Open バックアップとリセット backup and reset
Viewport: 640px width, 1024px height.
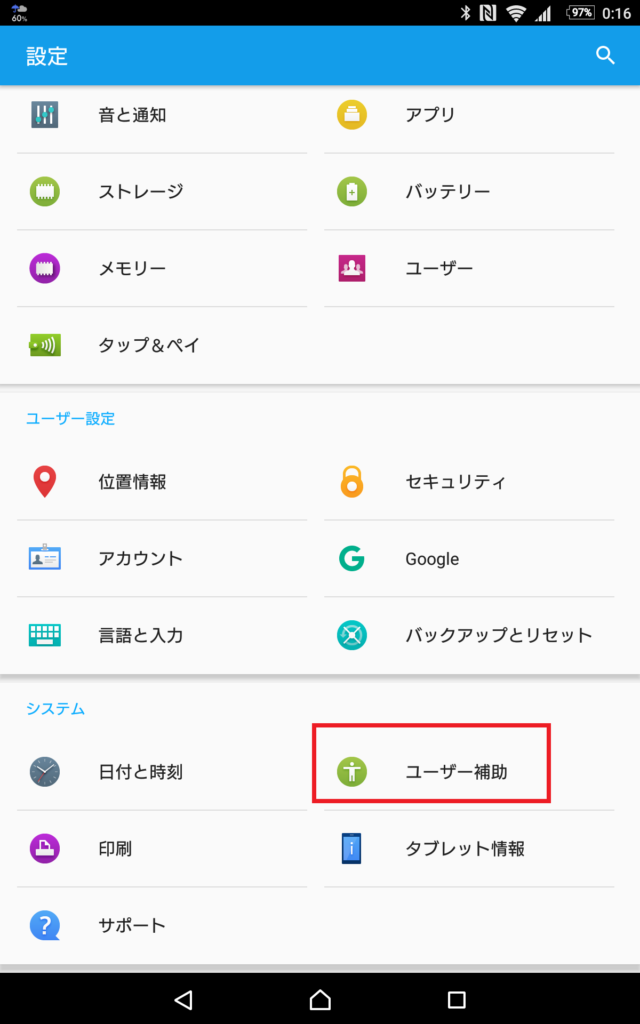(x=498, y=635)
